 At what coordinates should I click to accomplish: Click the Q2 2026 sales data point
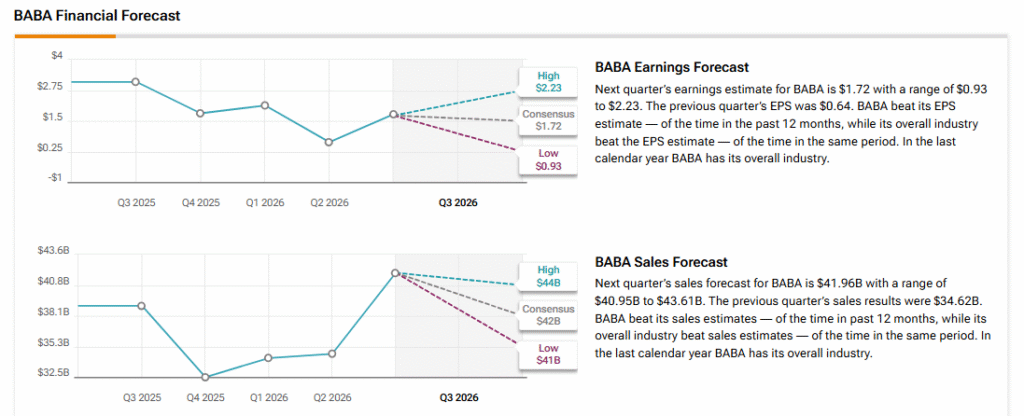point(332,353)
